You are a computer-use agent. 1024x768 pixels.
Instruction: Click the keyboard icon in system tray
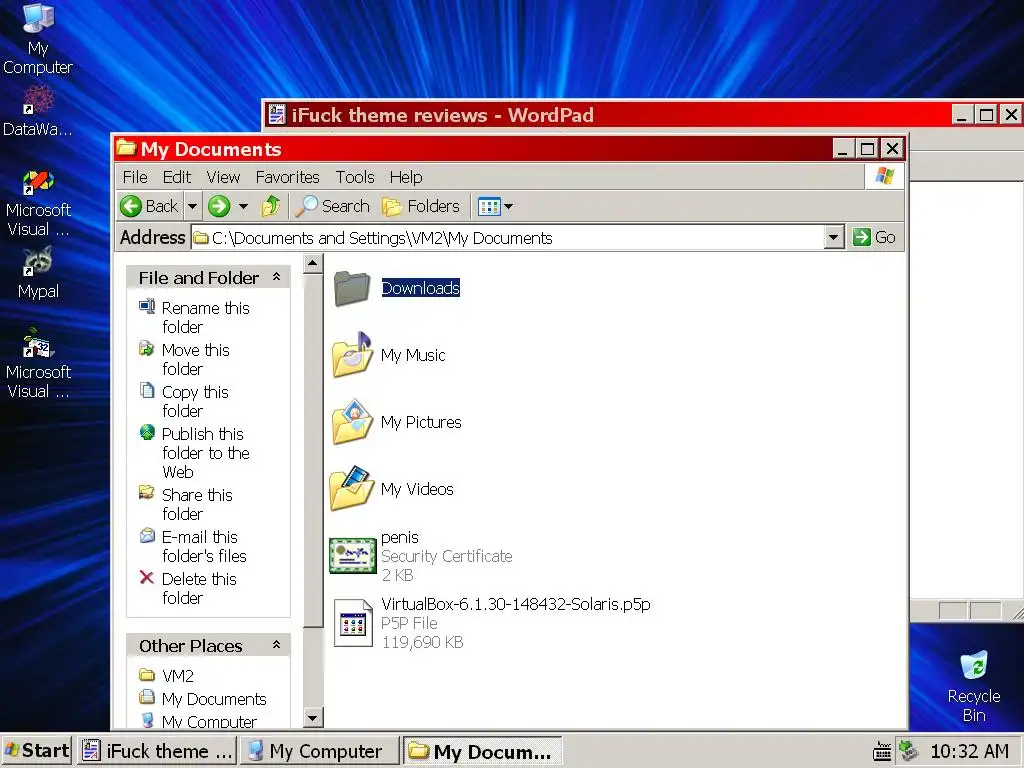click(882, 751)
